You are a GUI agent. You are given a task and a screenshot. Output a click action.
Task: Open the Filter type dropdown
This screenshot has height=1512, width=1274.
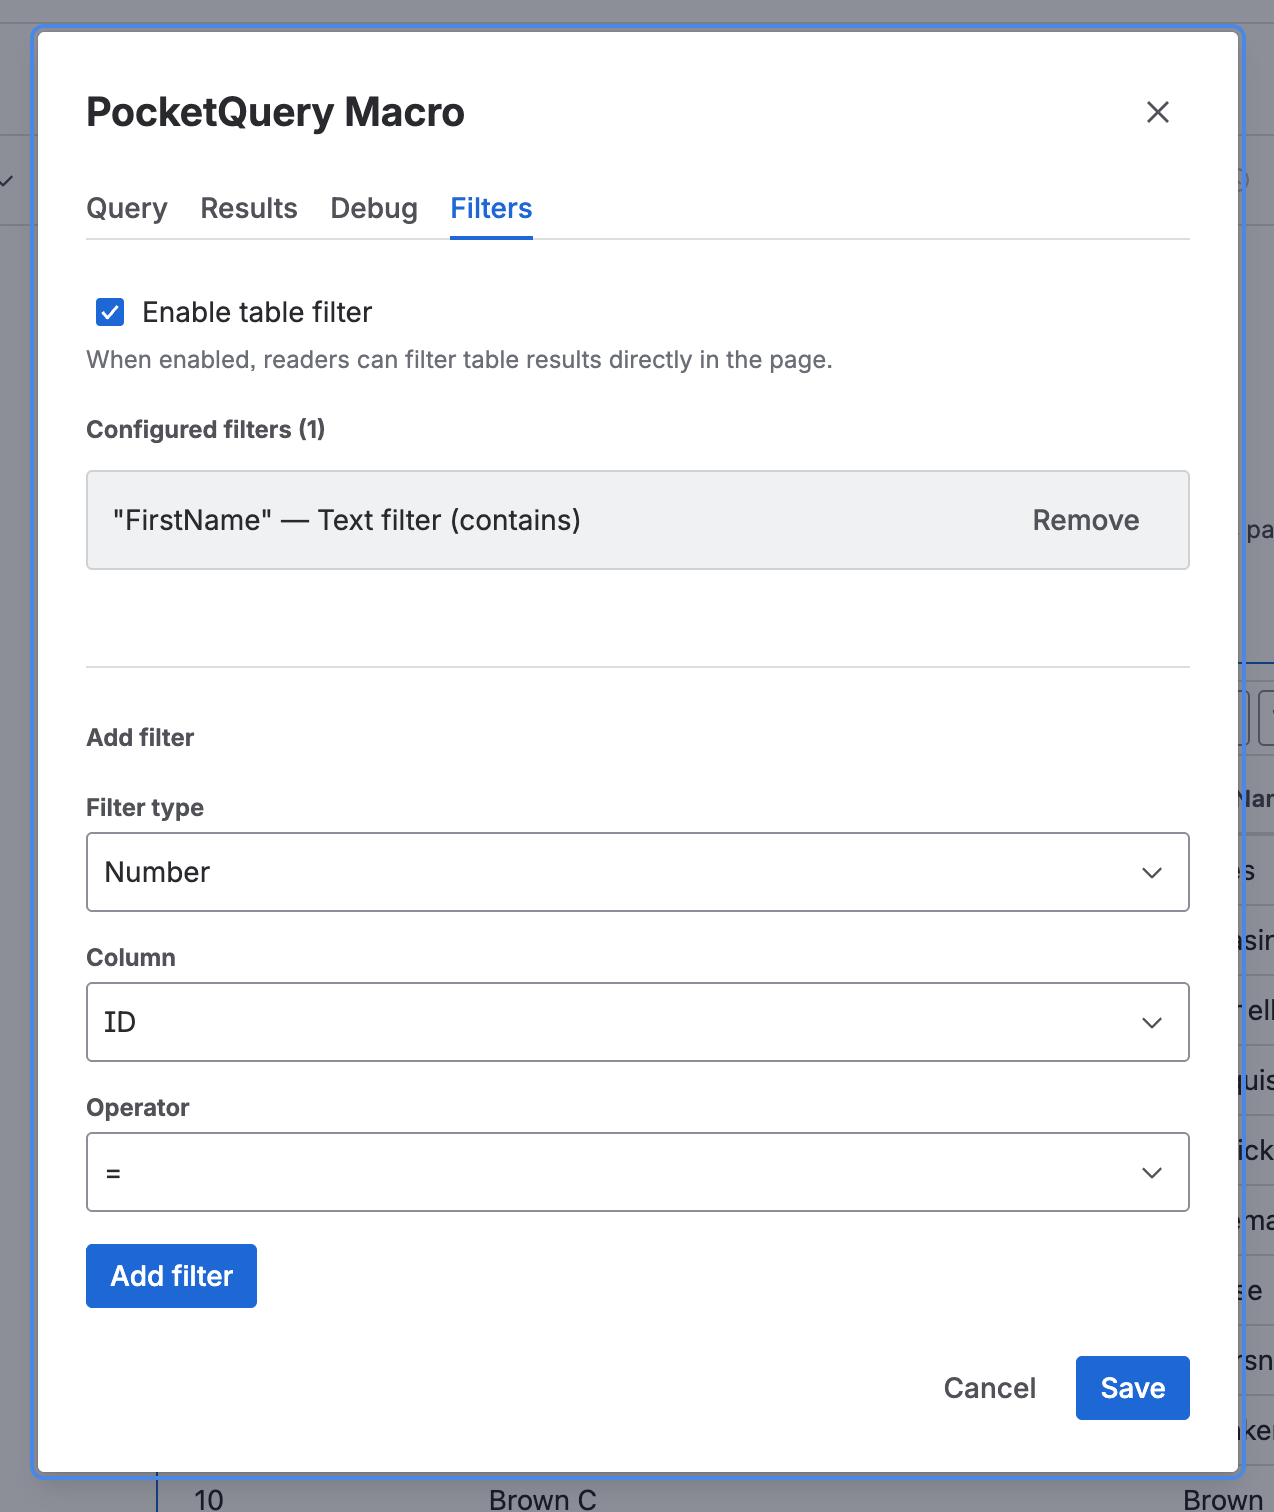[638, 872]
